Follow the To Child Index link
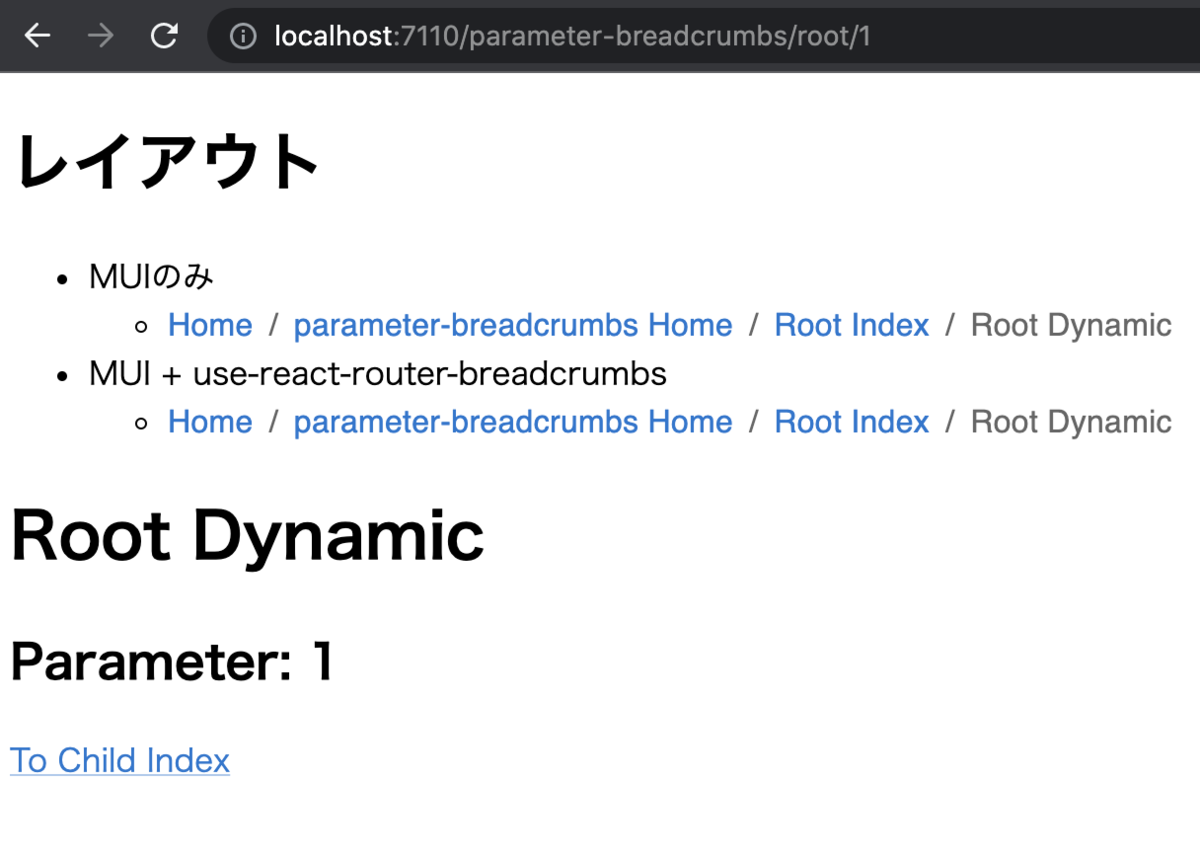 119,760
